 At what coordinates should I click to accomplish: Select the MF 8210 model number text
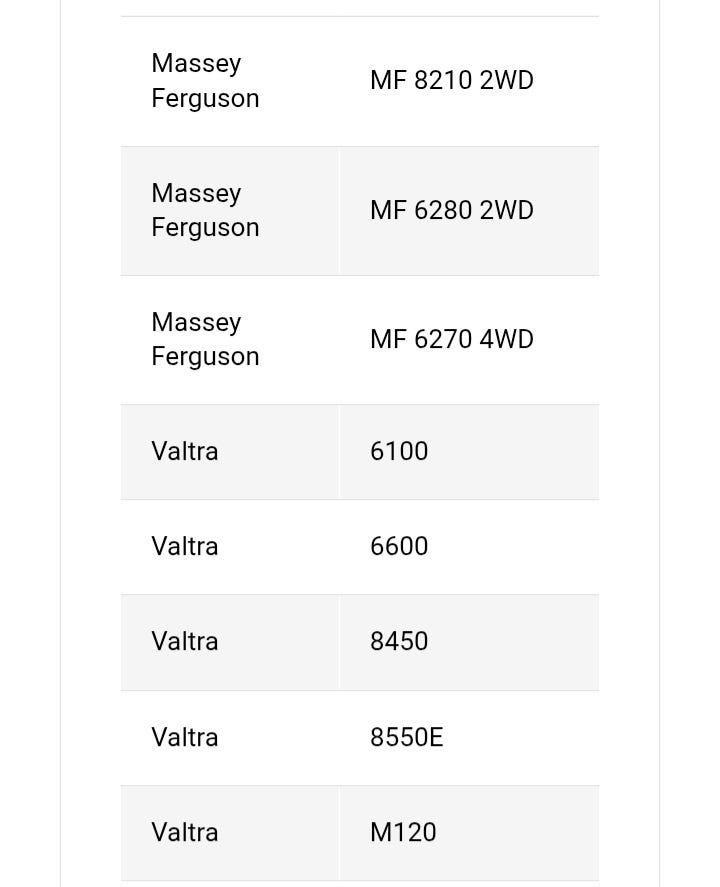(x=421, y=80)
